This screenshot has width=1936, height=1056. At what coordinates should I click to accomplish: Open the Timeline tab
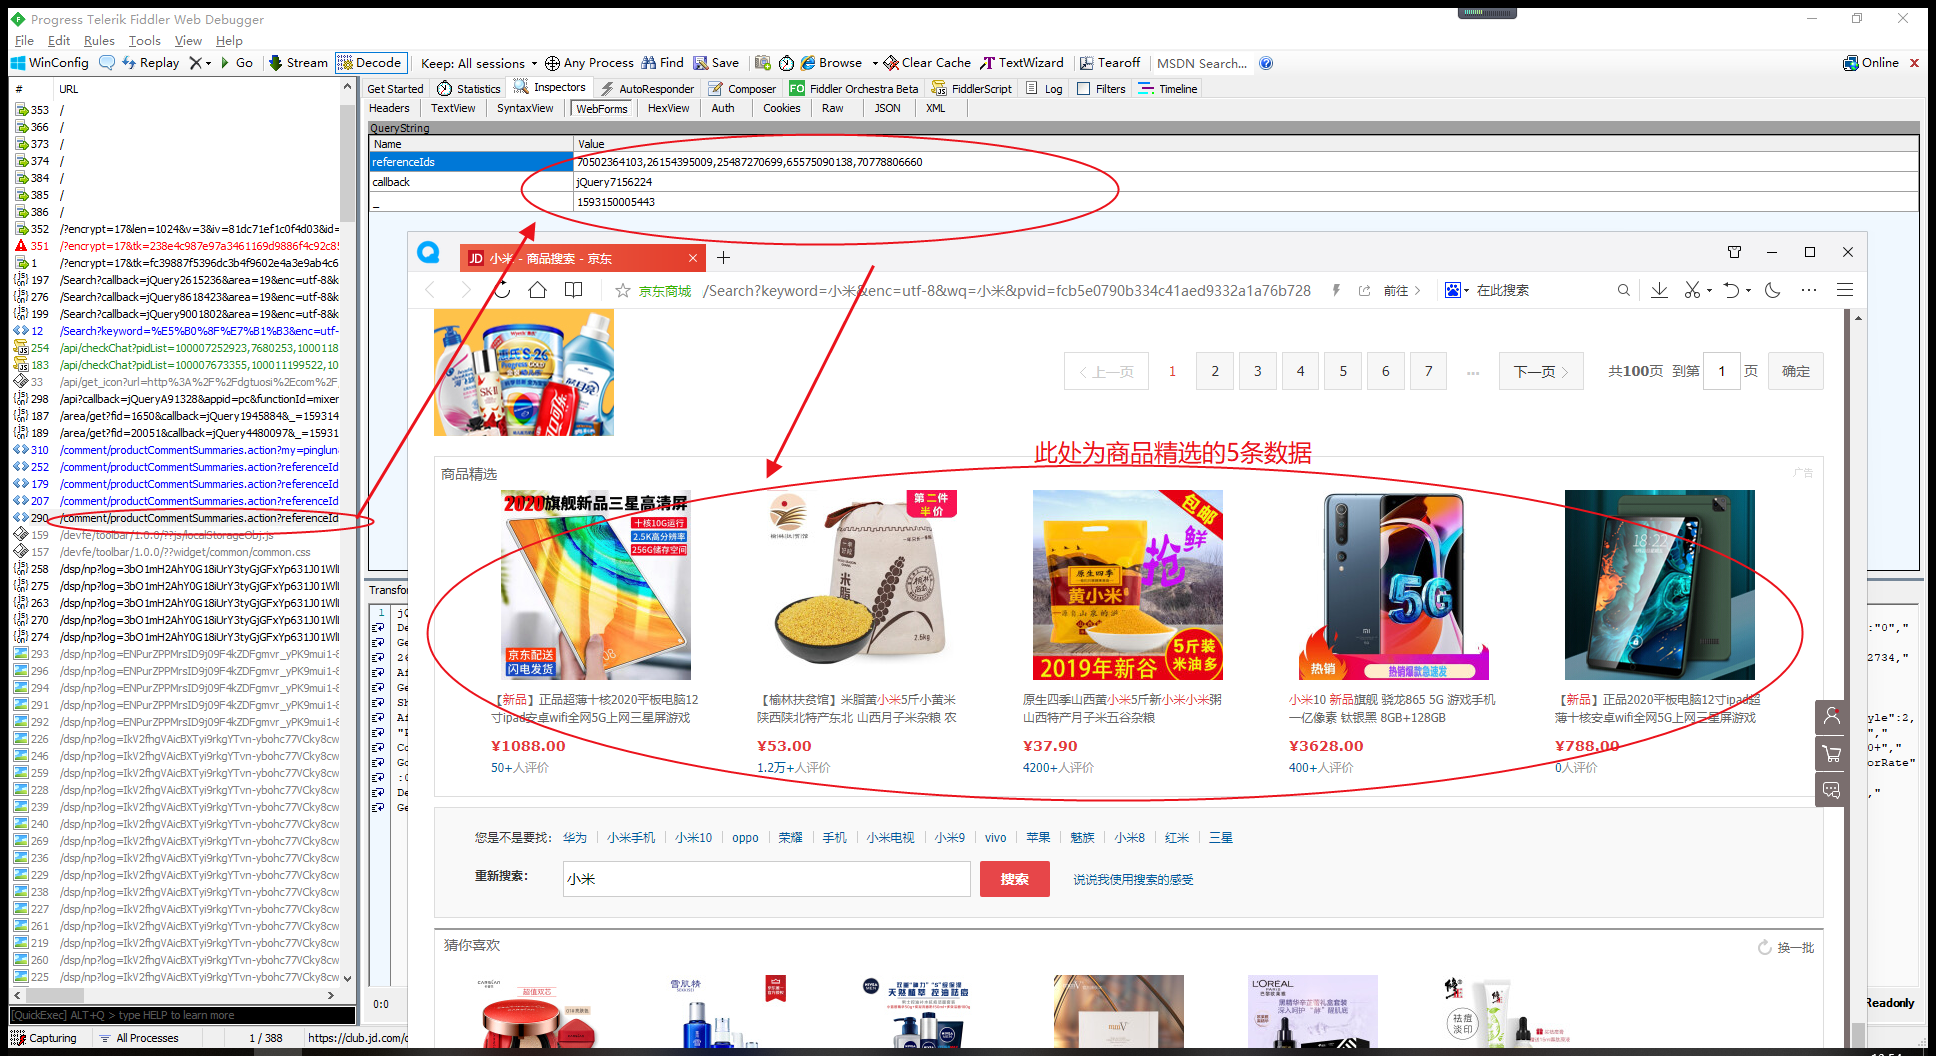(1168, 89)
